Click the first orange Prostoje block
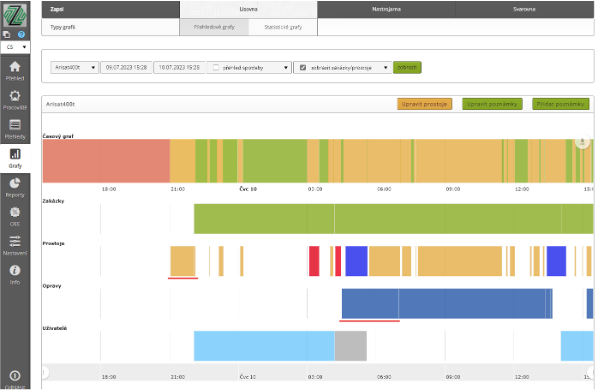The height and width of the screenshot is (390, 606). (x=183, y=261)
